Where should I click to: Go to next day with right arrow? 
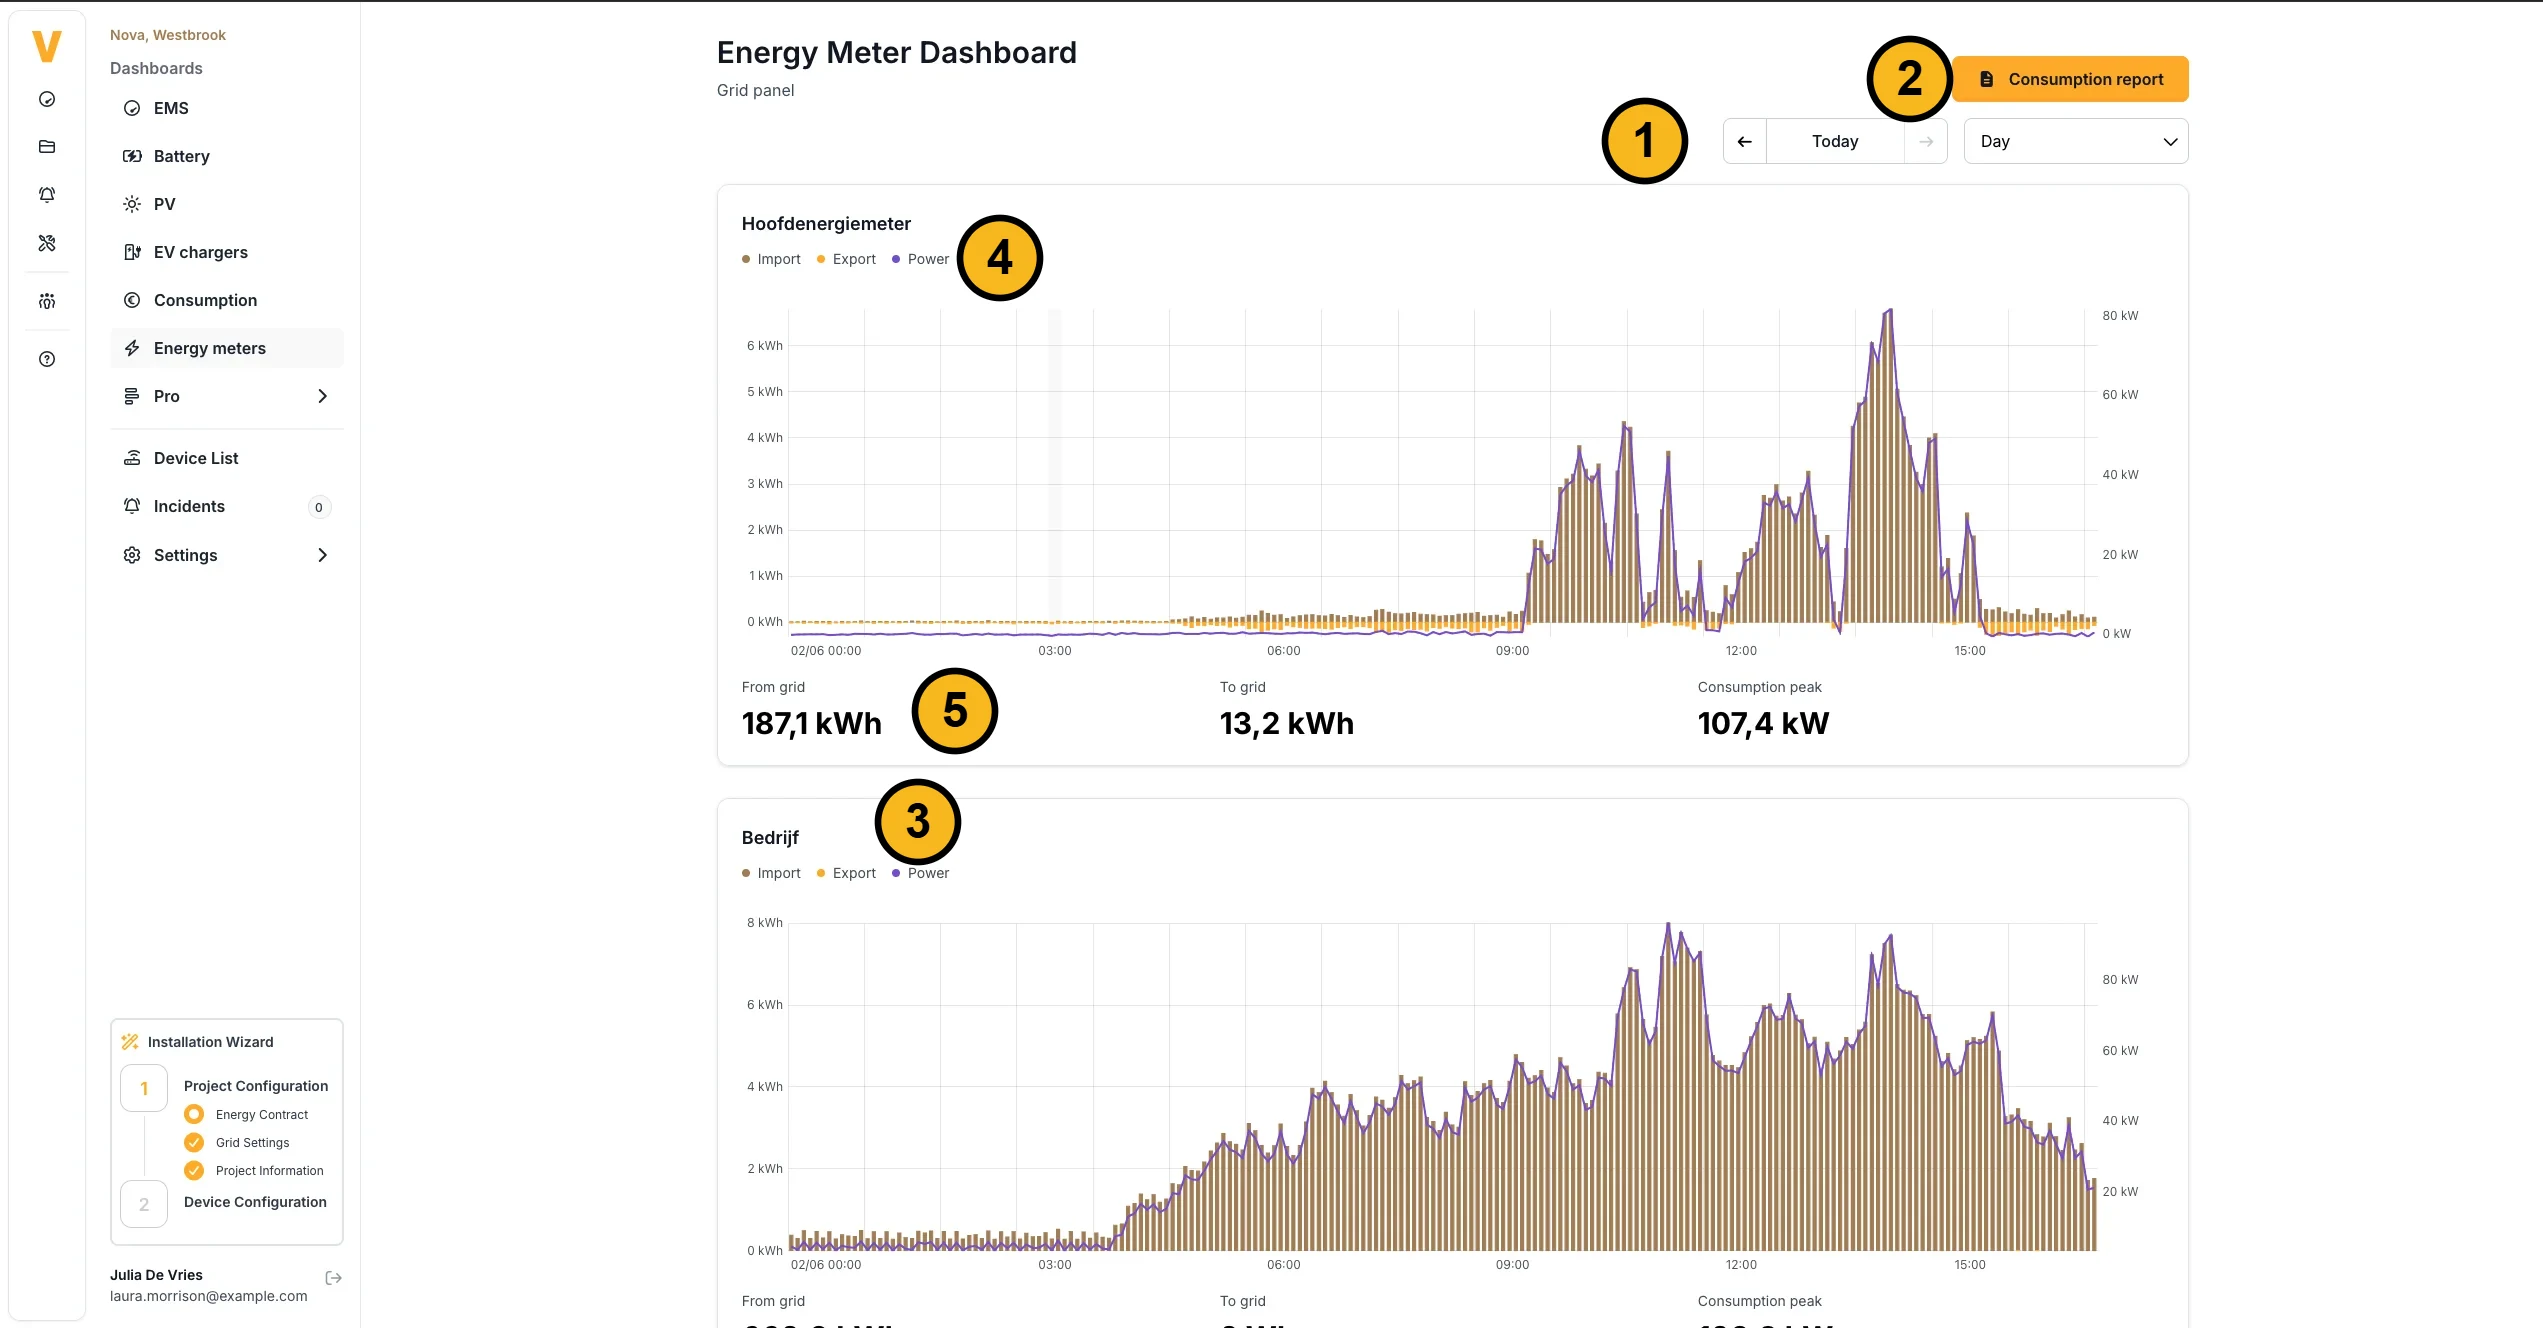coord(1926,141)
